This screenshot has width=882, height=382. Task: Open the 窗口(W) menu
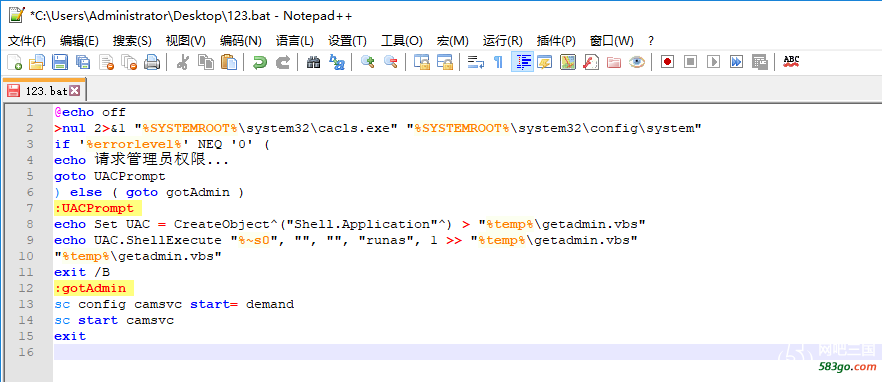(x=611, y=41)
